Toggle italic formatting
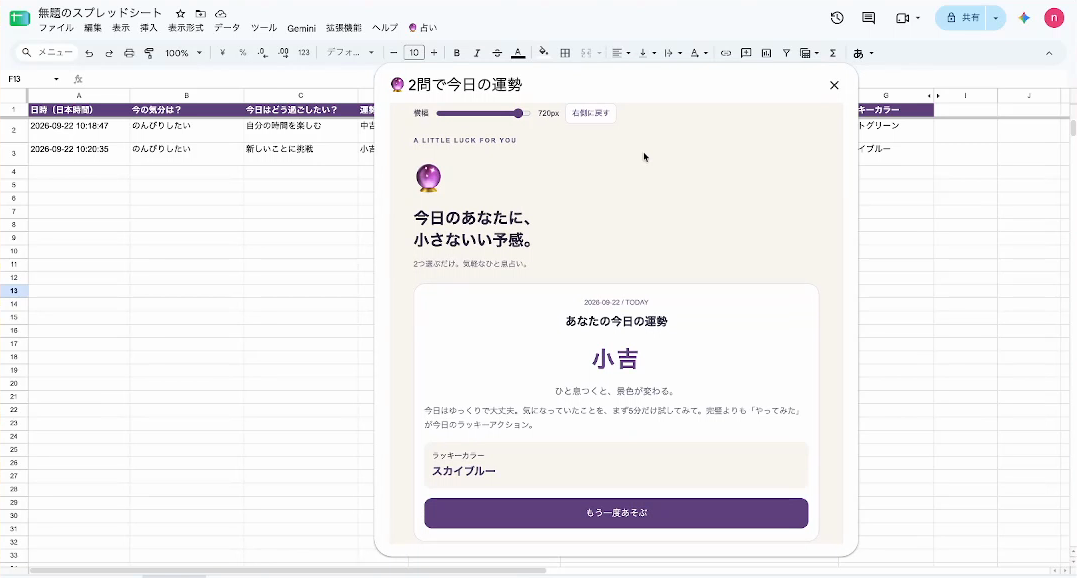 coord(477,53)
